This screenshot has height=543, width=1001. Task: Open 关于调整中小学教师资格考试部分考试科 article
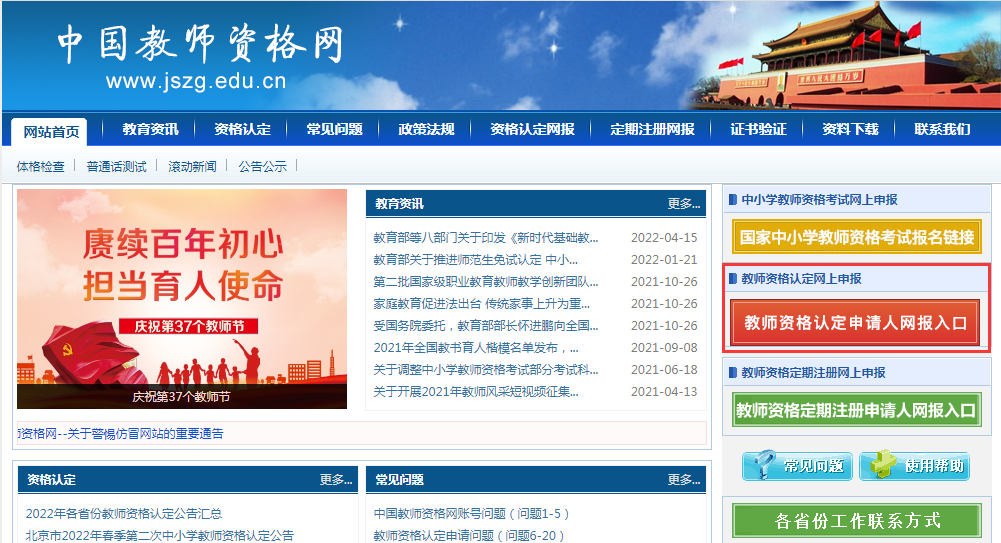coord(485,369)
